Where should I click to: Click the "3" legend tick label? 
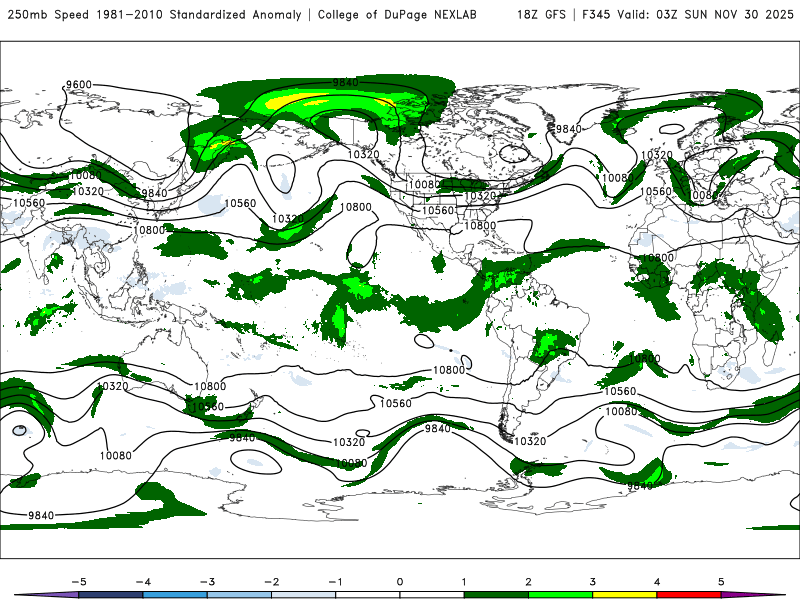592,582
